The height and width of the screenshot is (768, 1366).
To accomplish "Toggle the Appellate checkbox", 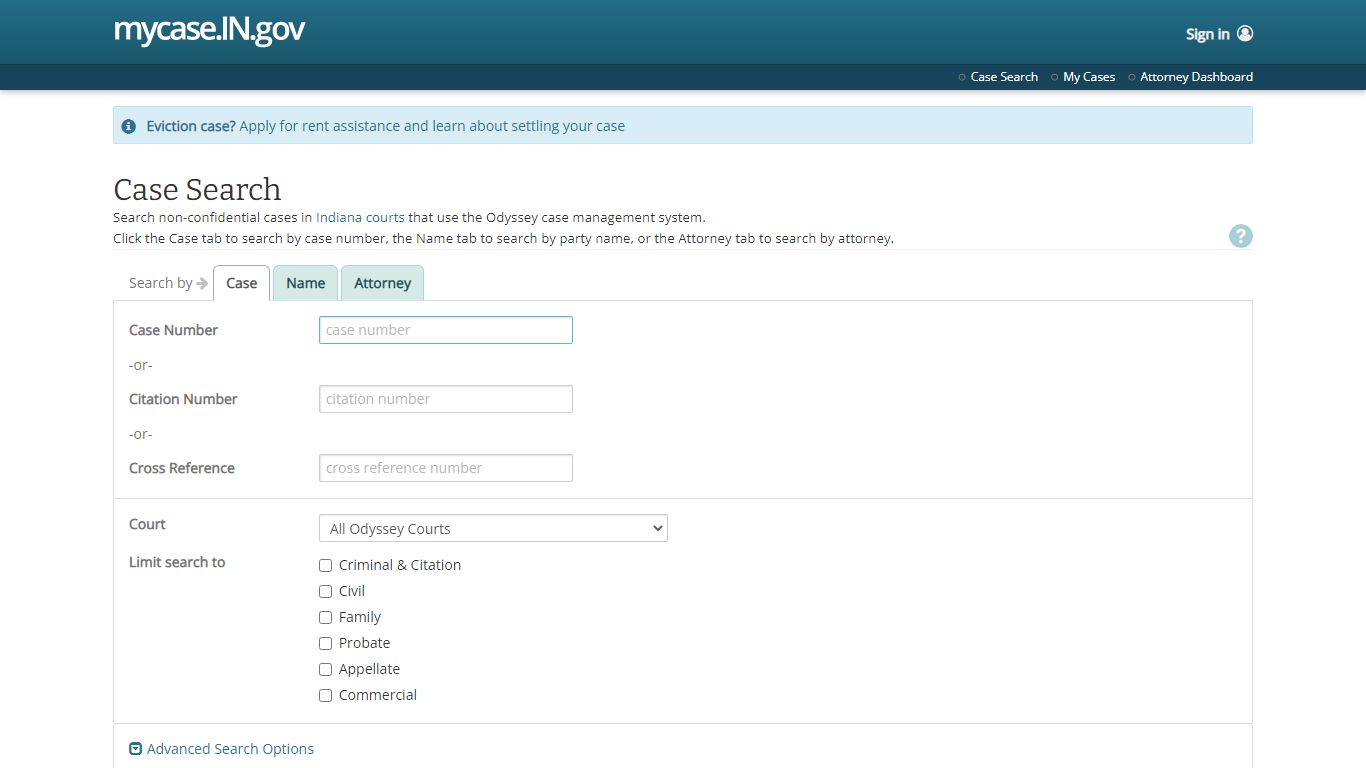I will pyautogui.click(x=325, y=669).
